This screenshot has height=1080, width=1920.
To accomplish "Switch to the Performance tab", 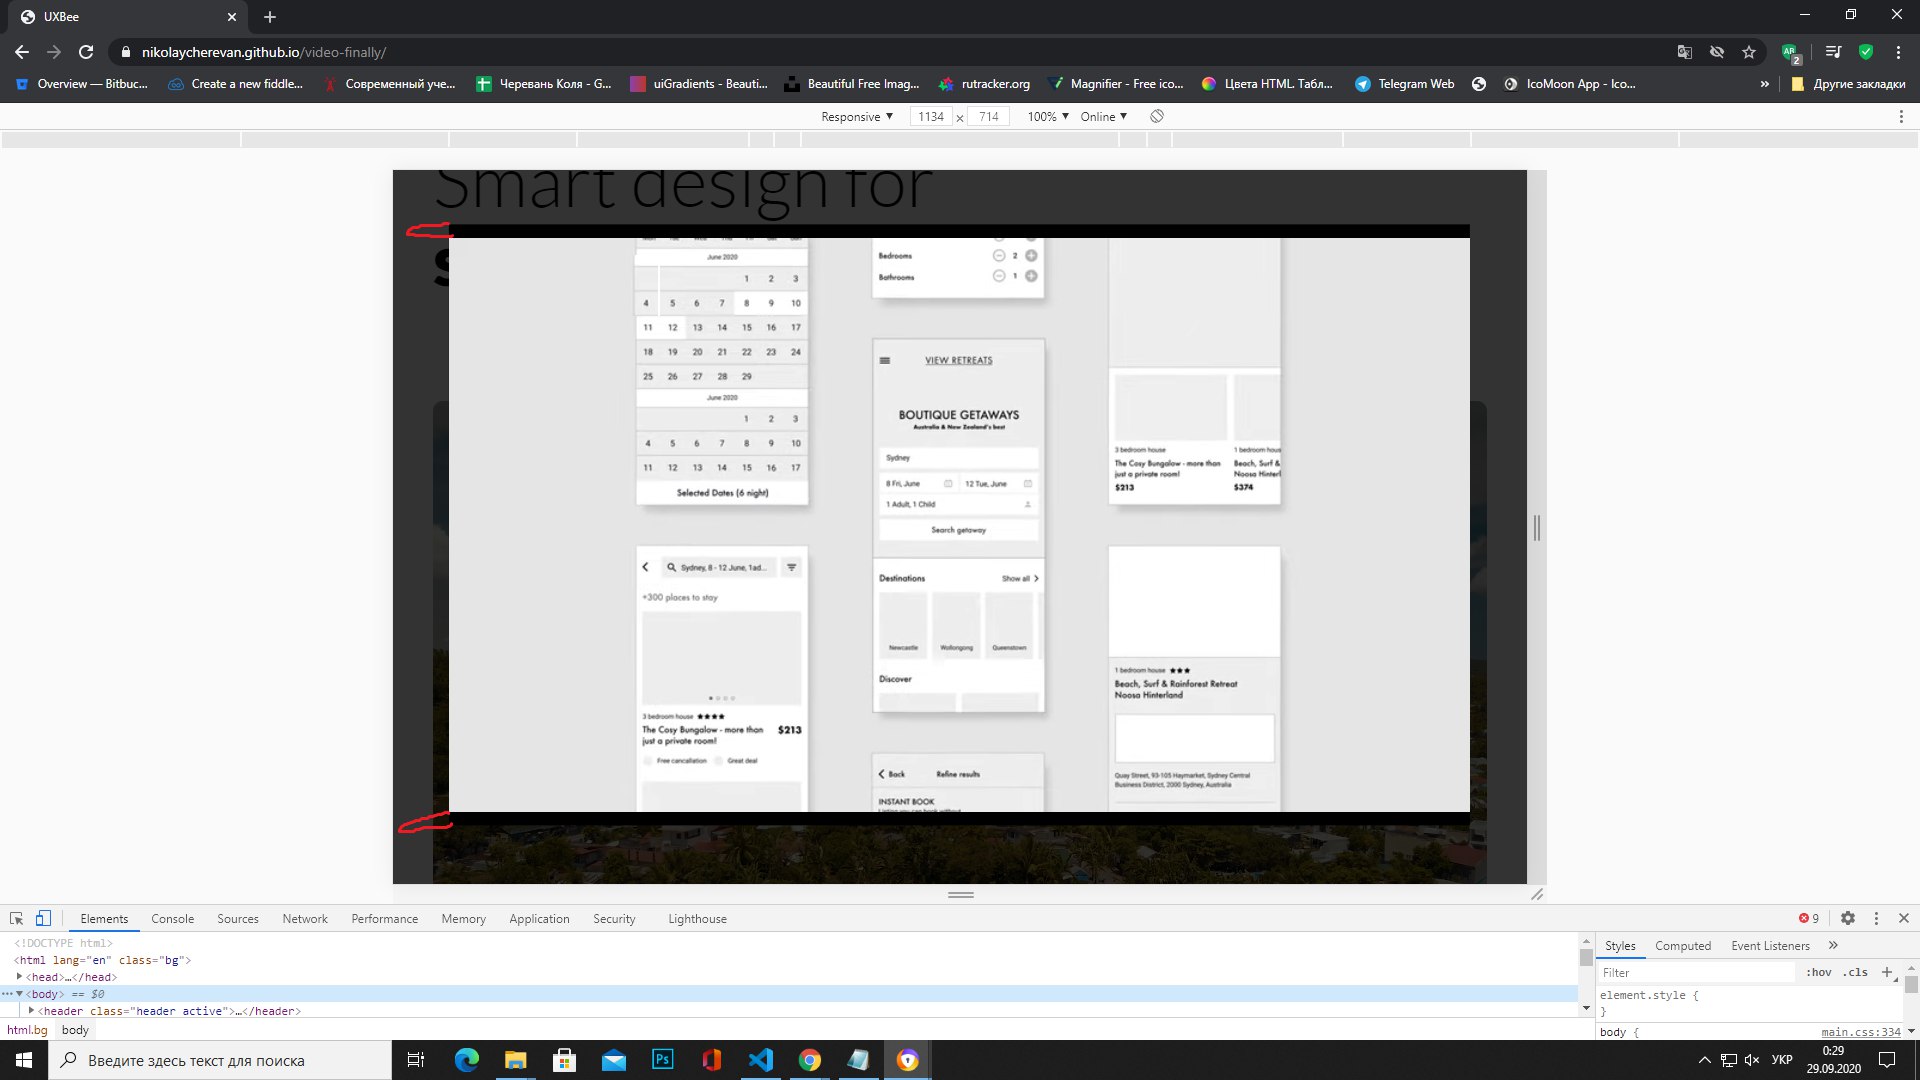I will [385, 919].
